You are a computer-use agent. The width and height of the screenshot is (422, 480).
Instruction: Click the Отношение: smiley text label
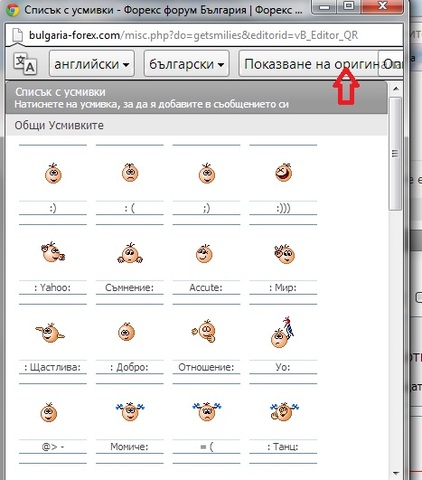coord(206,367)
